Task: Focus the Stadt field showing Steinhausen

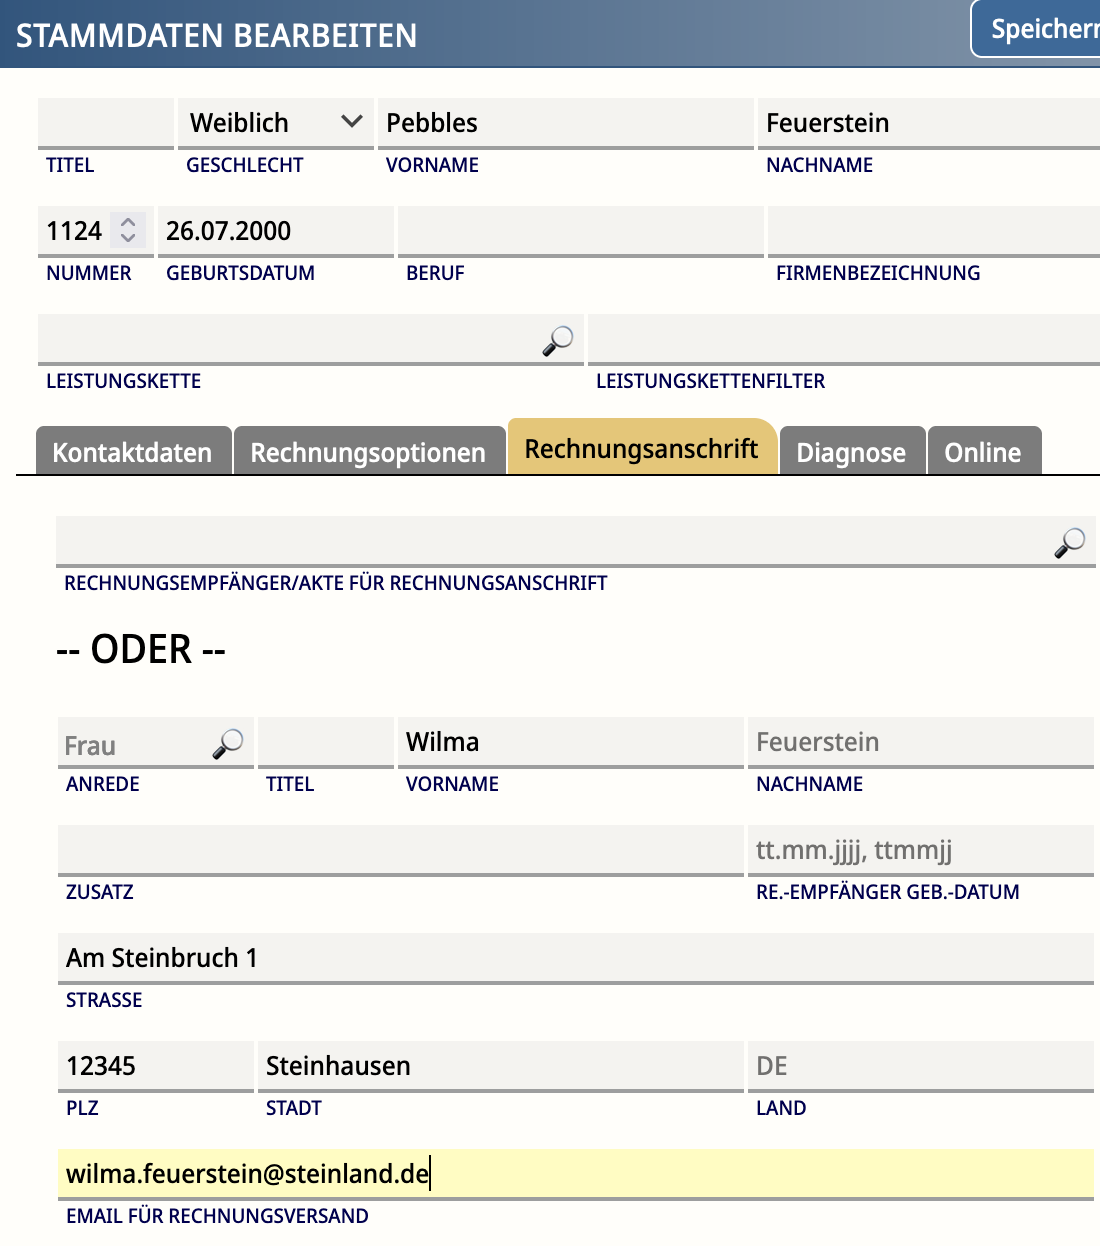Action: point(501,1066)
